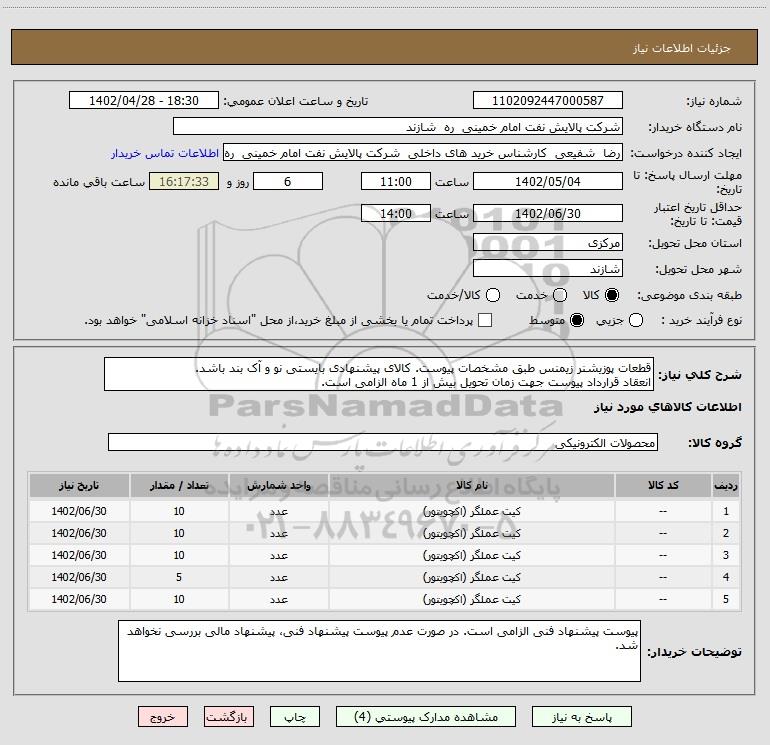Click the request creator field 'رضا شفیعی'
The width and height of the screenshot is (770, 745).
pos(423,153)
